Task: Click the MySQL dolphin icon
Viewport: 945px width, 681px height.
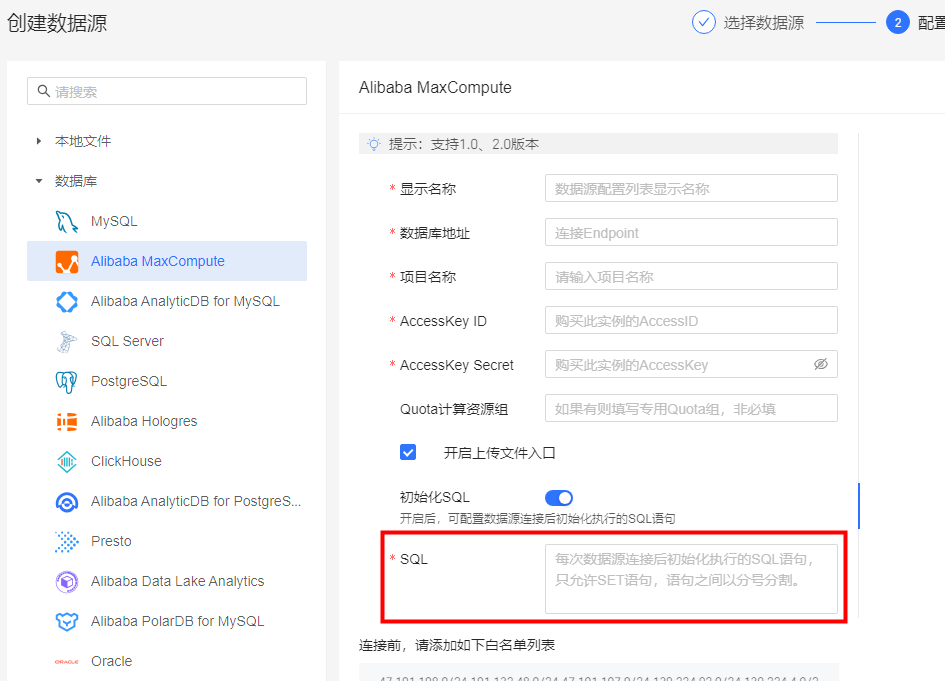Action: (x=67, y=221)
